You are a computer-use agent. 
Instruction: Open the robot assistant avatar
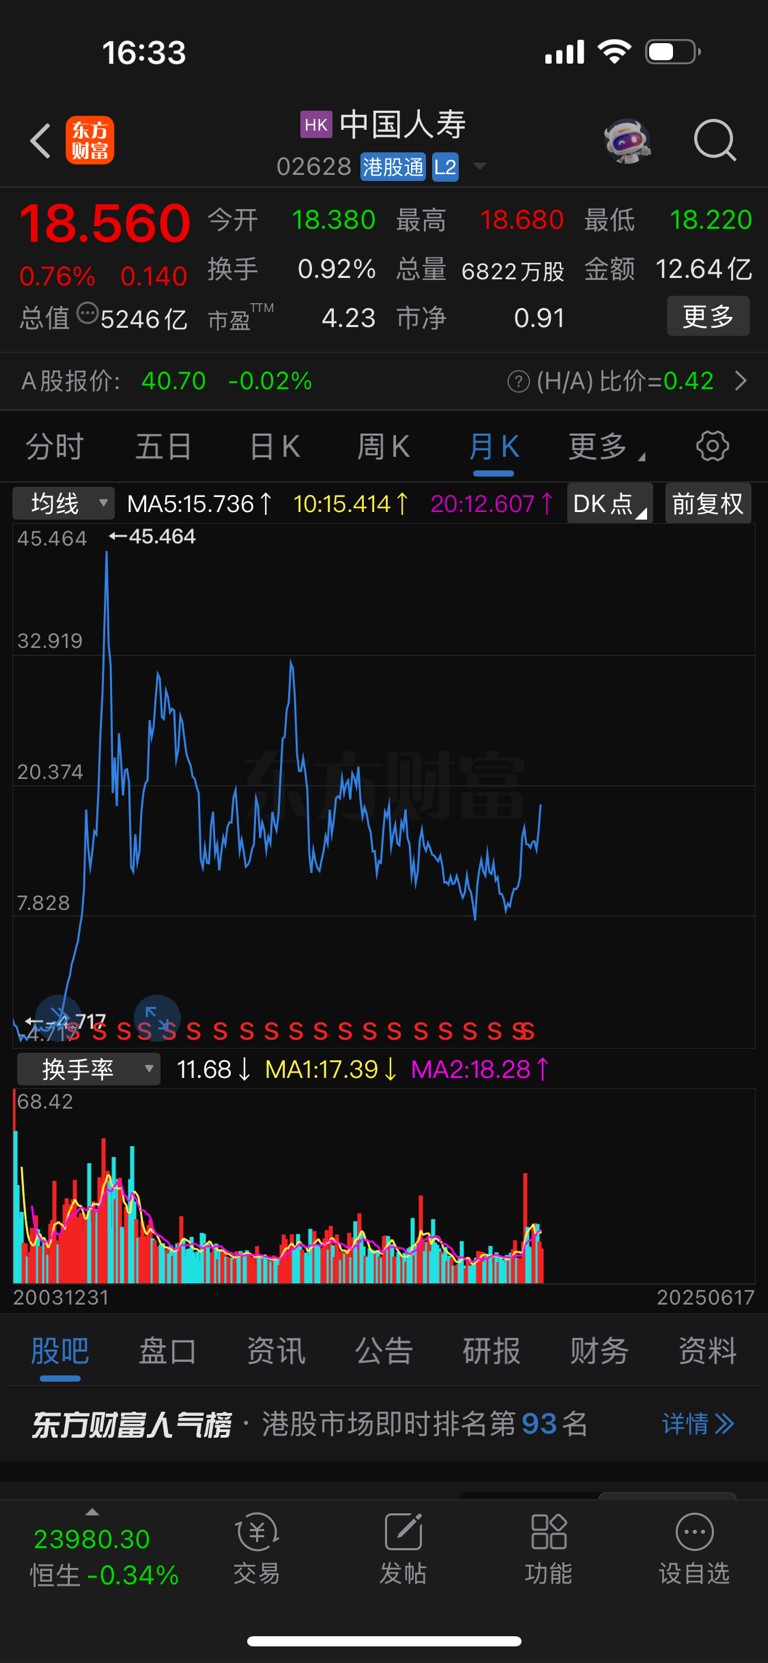628,141
